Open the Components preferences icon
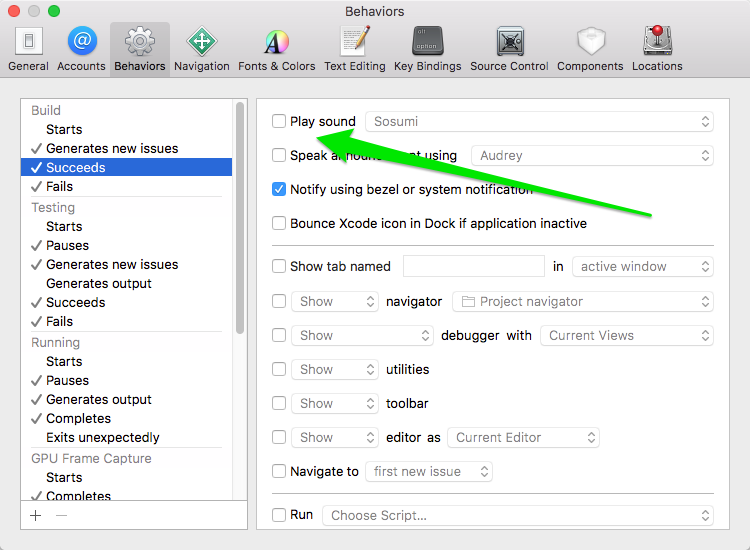This screenshot has height=550, width=750. pyautogui.click(x=591, y=41)
